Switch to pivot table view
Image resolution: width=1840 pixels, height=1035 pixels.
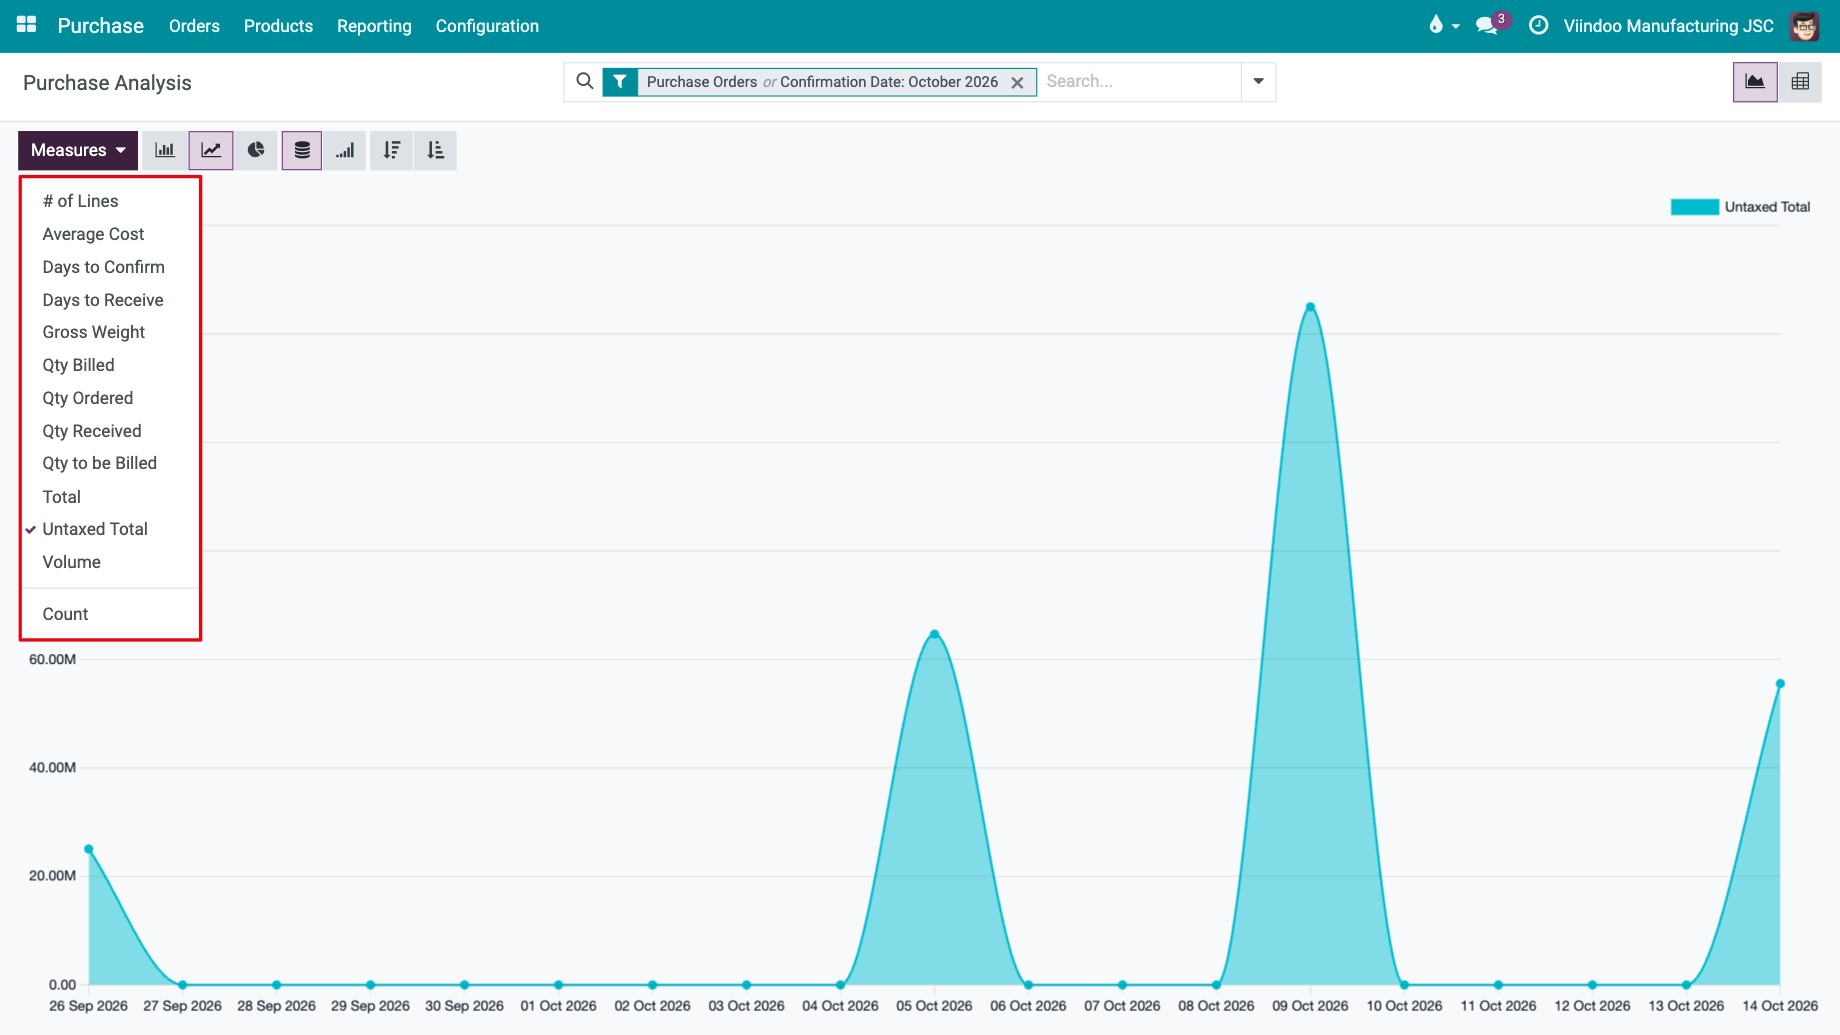[1800, 82]
